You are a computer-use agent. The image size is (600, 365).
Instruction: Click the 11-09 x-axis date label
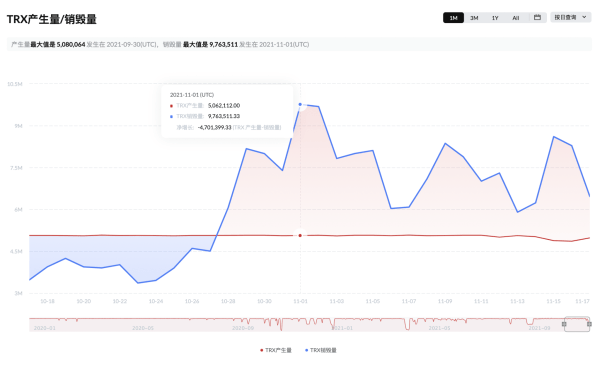pos(445,301)
